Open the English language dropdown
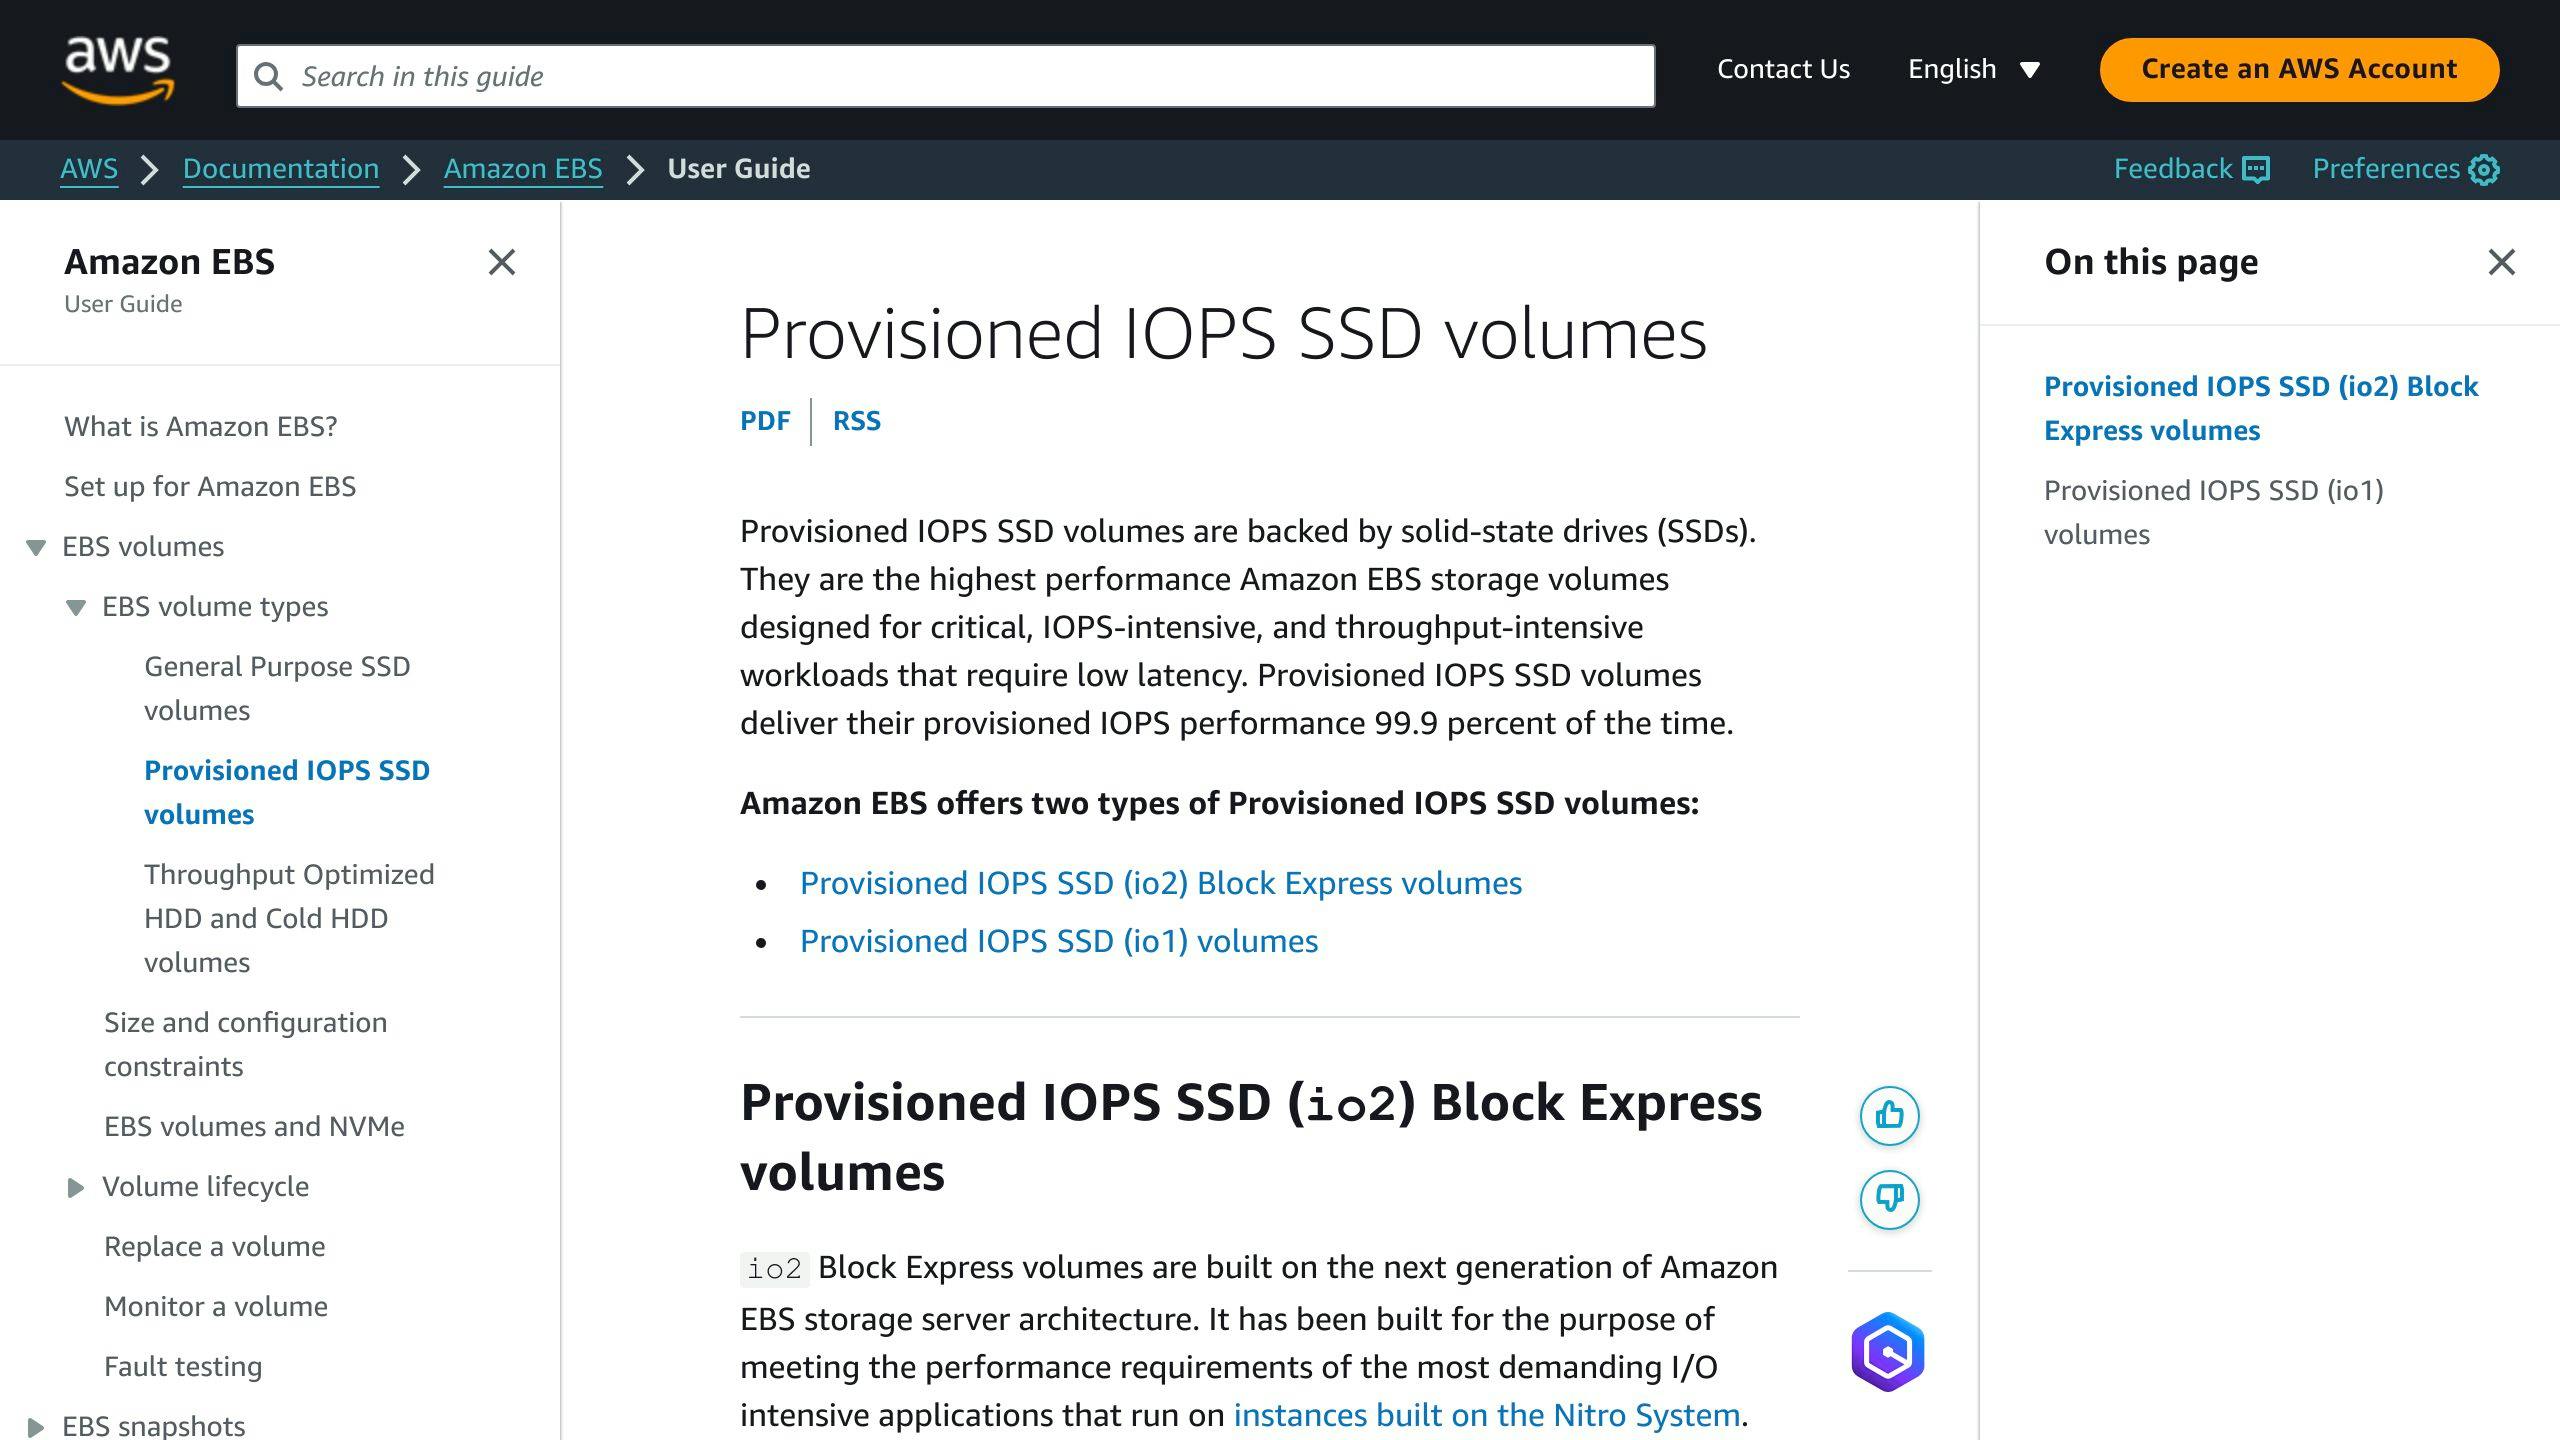This screenshot has width=2560, height=1440. coord(1973,69)
